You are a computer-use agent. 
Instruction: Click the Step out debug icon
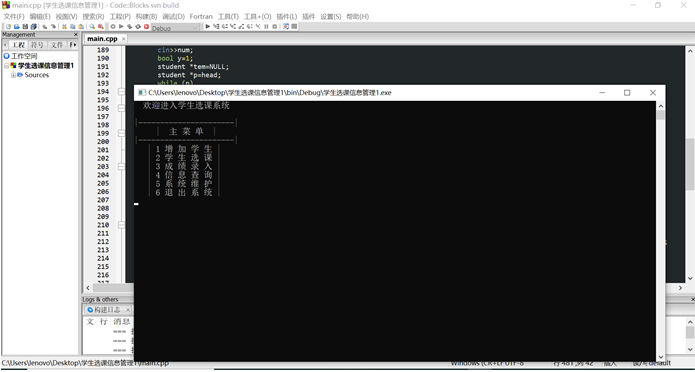pos(241,27)
